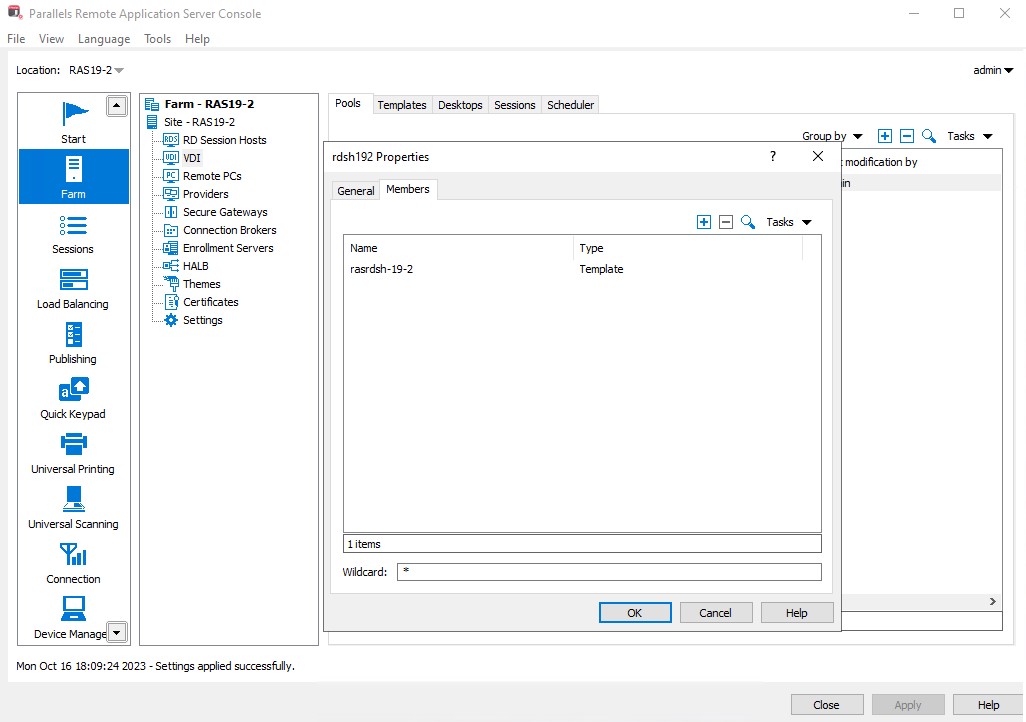Screen dimensions: 1026x722
Task: Open Certificates tree node
Action: click(x=202, y=302)
